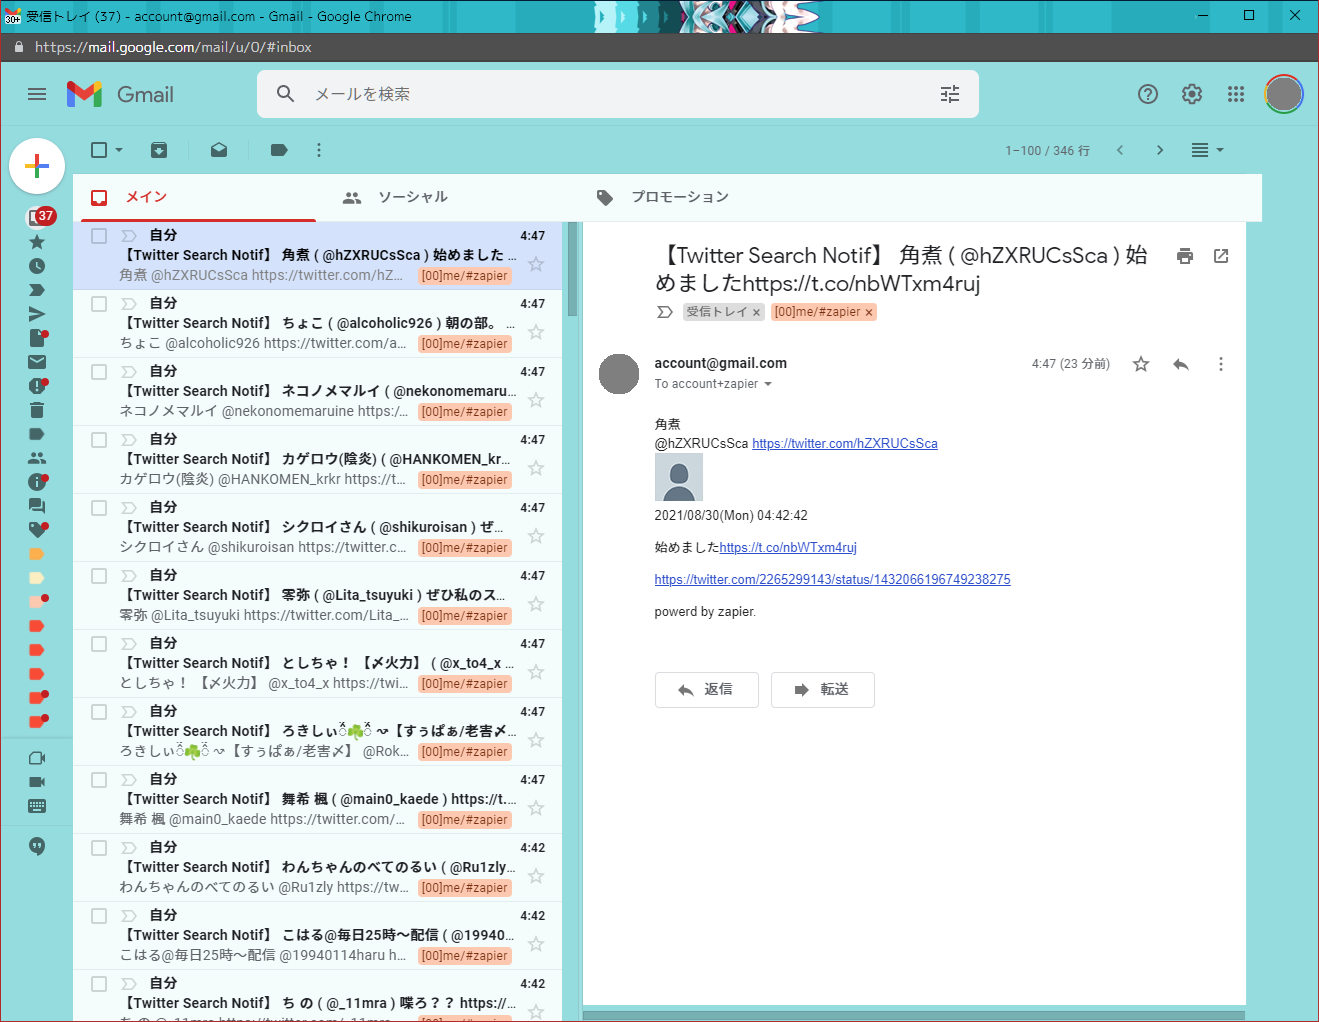Open the Spam folder in sidebar
Image resolution: width=1319 pixels, height=1022 pixels.
pyautogui.click(x=37, y=386)
